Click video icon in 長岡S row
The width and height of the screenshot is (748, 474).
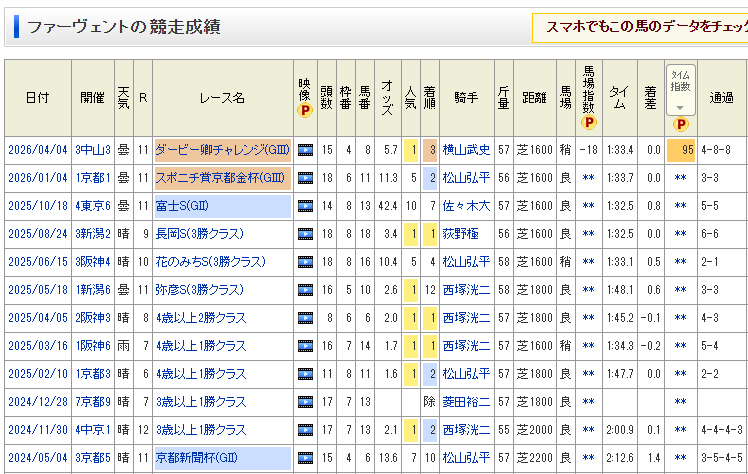click(305, 234)
